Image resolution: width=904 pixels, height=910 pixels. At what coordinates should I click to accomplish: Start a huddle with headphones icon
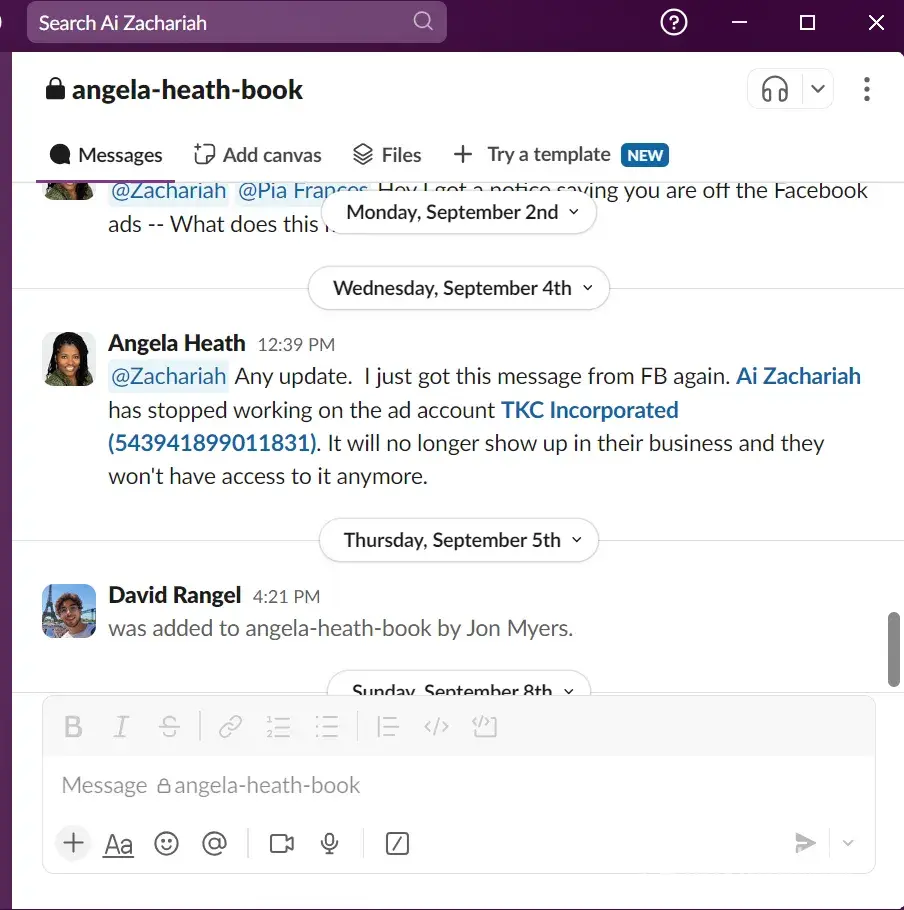point(775,90)
